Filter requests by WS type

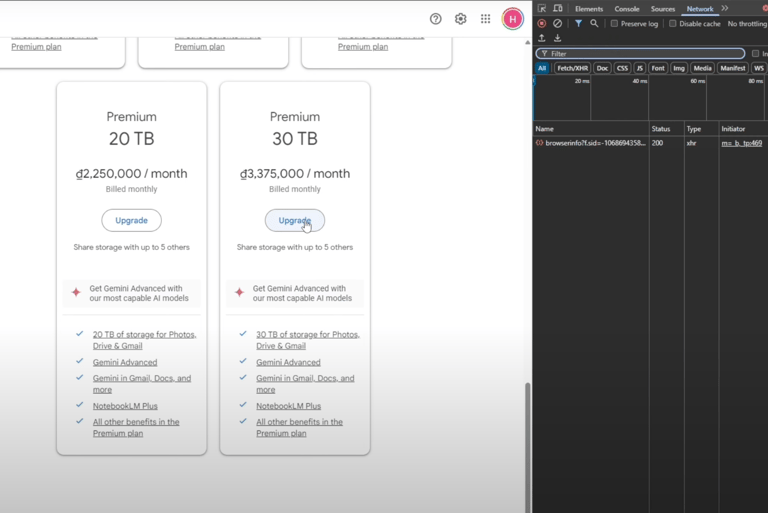[x=759, y=68]
